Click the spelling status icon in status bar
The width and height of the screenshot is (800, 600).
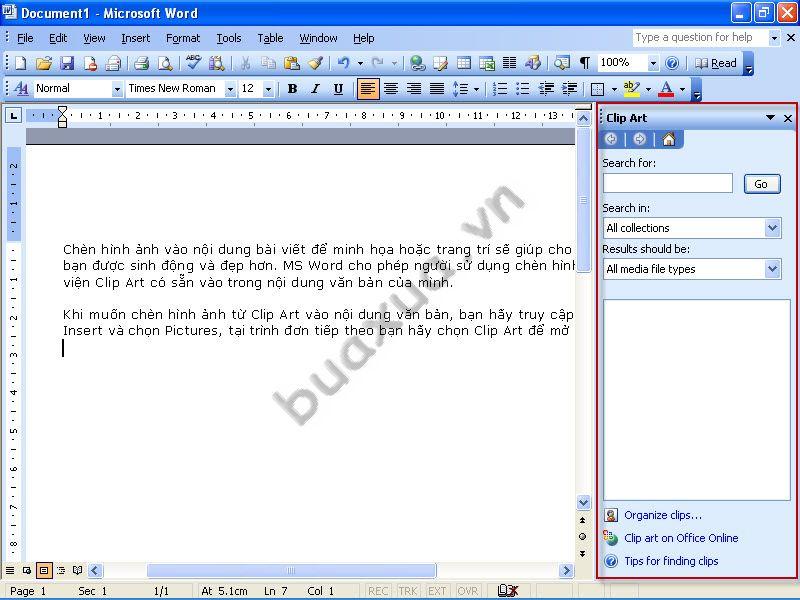coord(508,591)
